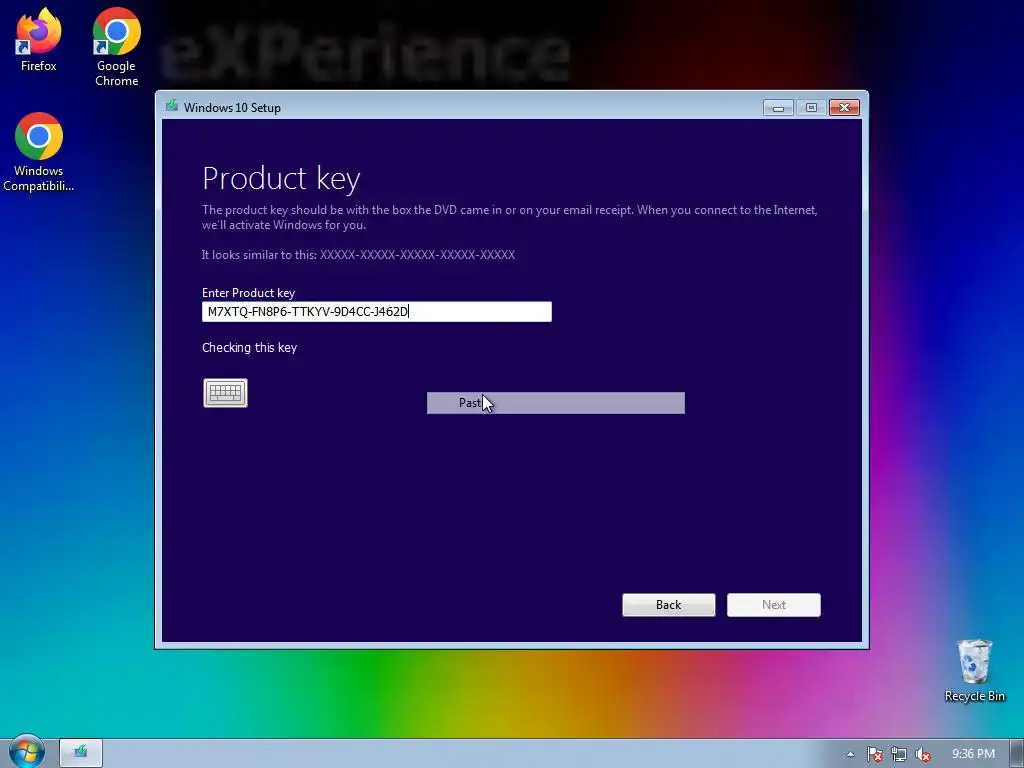
Task: Open the on-screen keyboard icon
Action: point(225,392)
